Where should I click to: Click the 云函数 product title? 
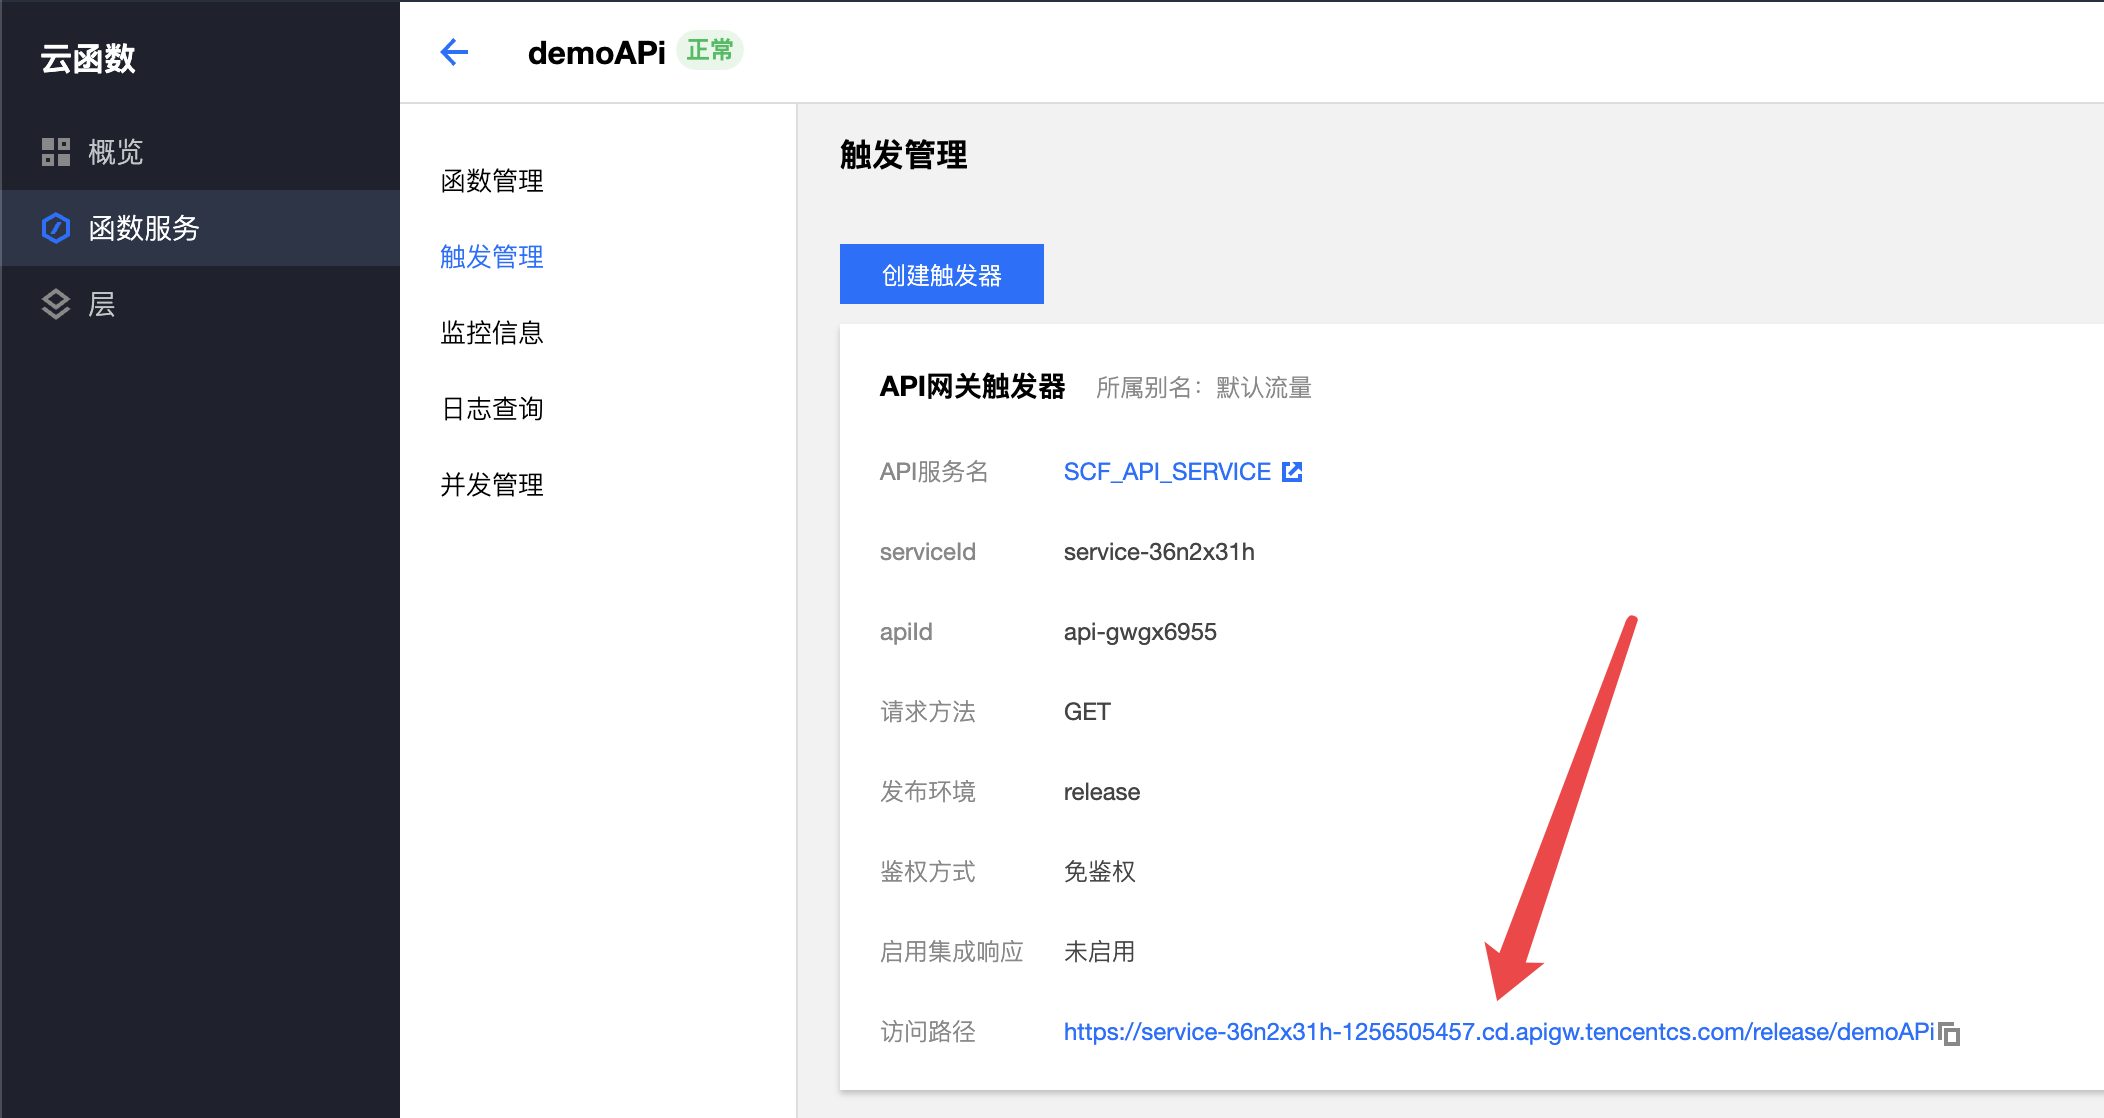click(88, 58)
